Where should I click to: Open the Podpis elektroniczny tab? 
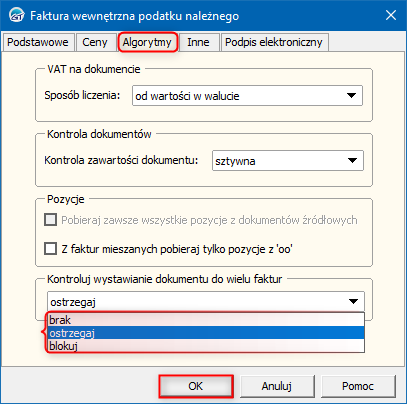[x=274, y=42]
